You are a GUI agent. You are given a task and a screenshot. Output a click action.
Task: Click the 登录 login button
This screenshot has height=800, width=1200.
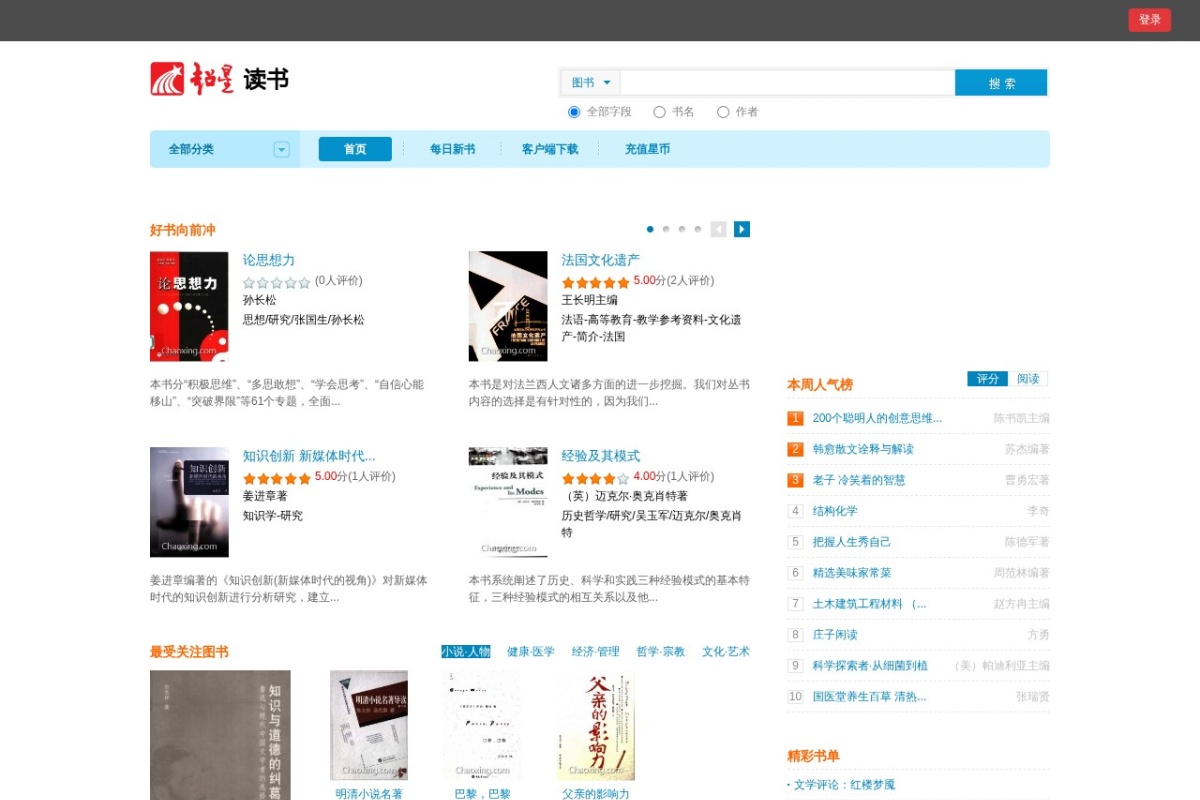coord(1150,20)
